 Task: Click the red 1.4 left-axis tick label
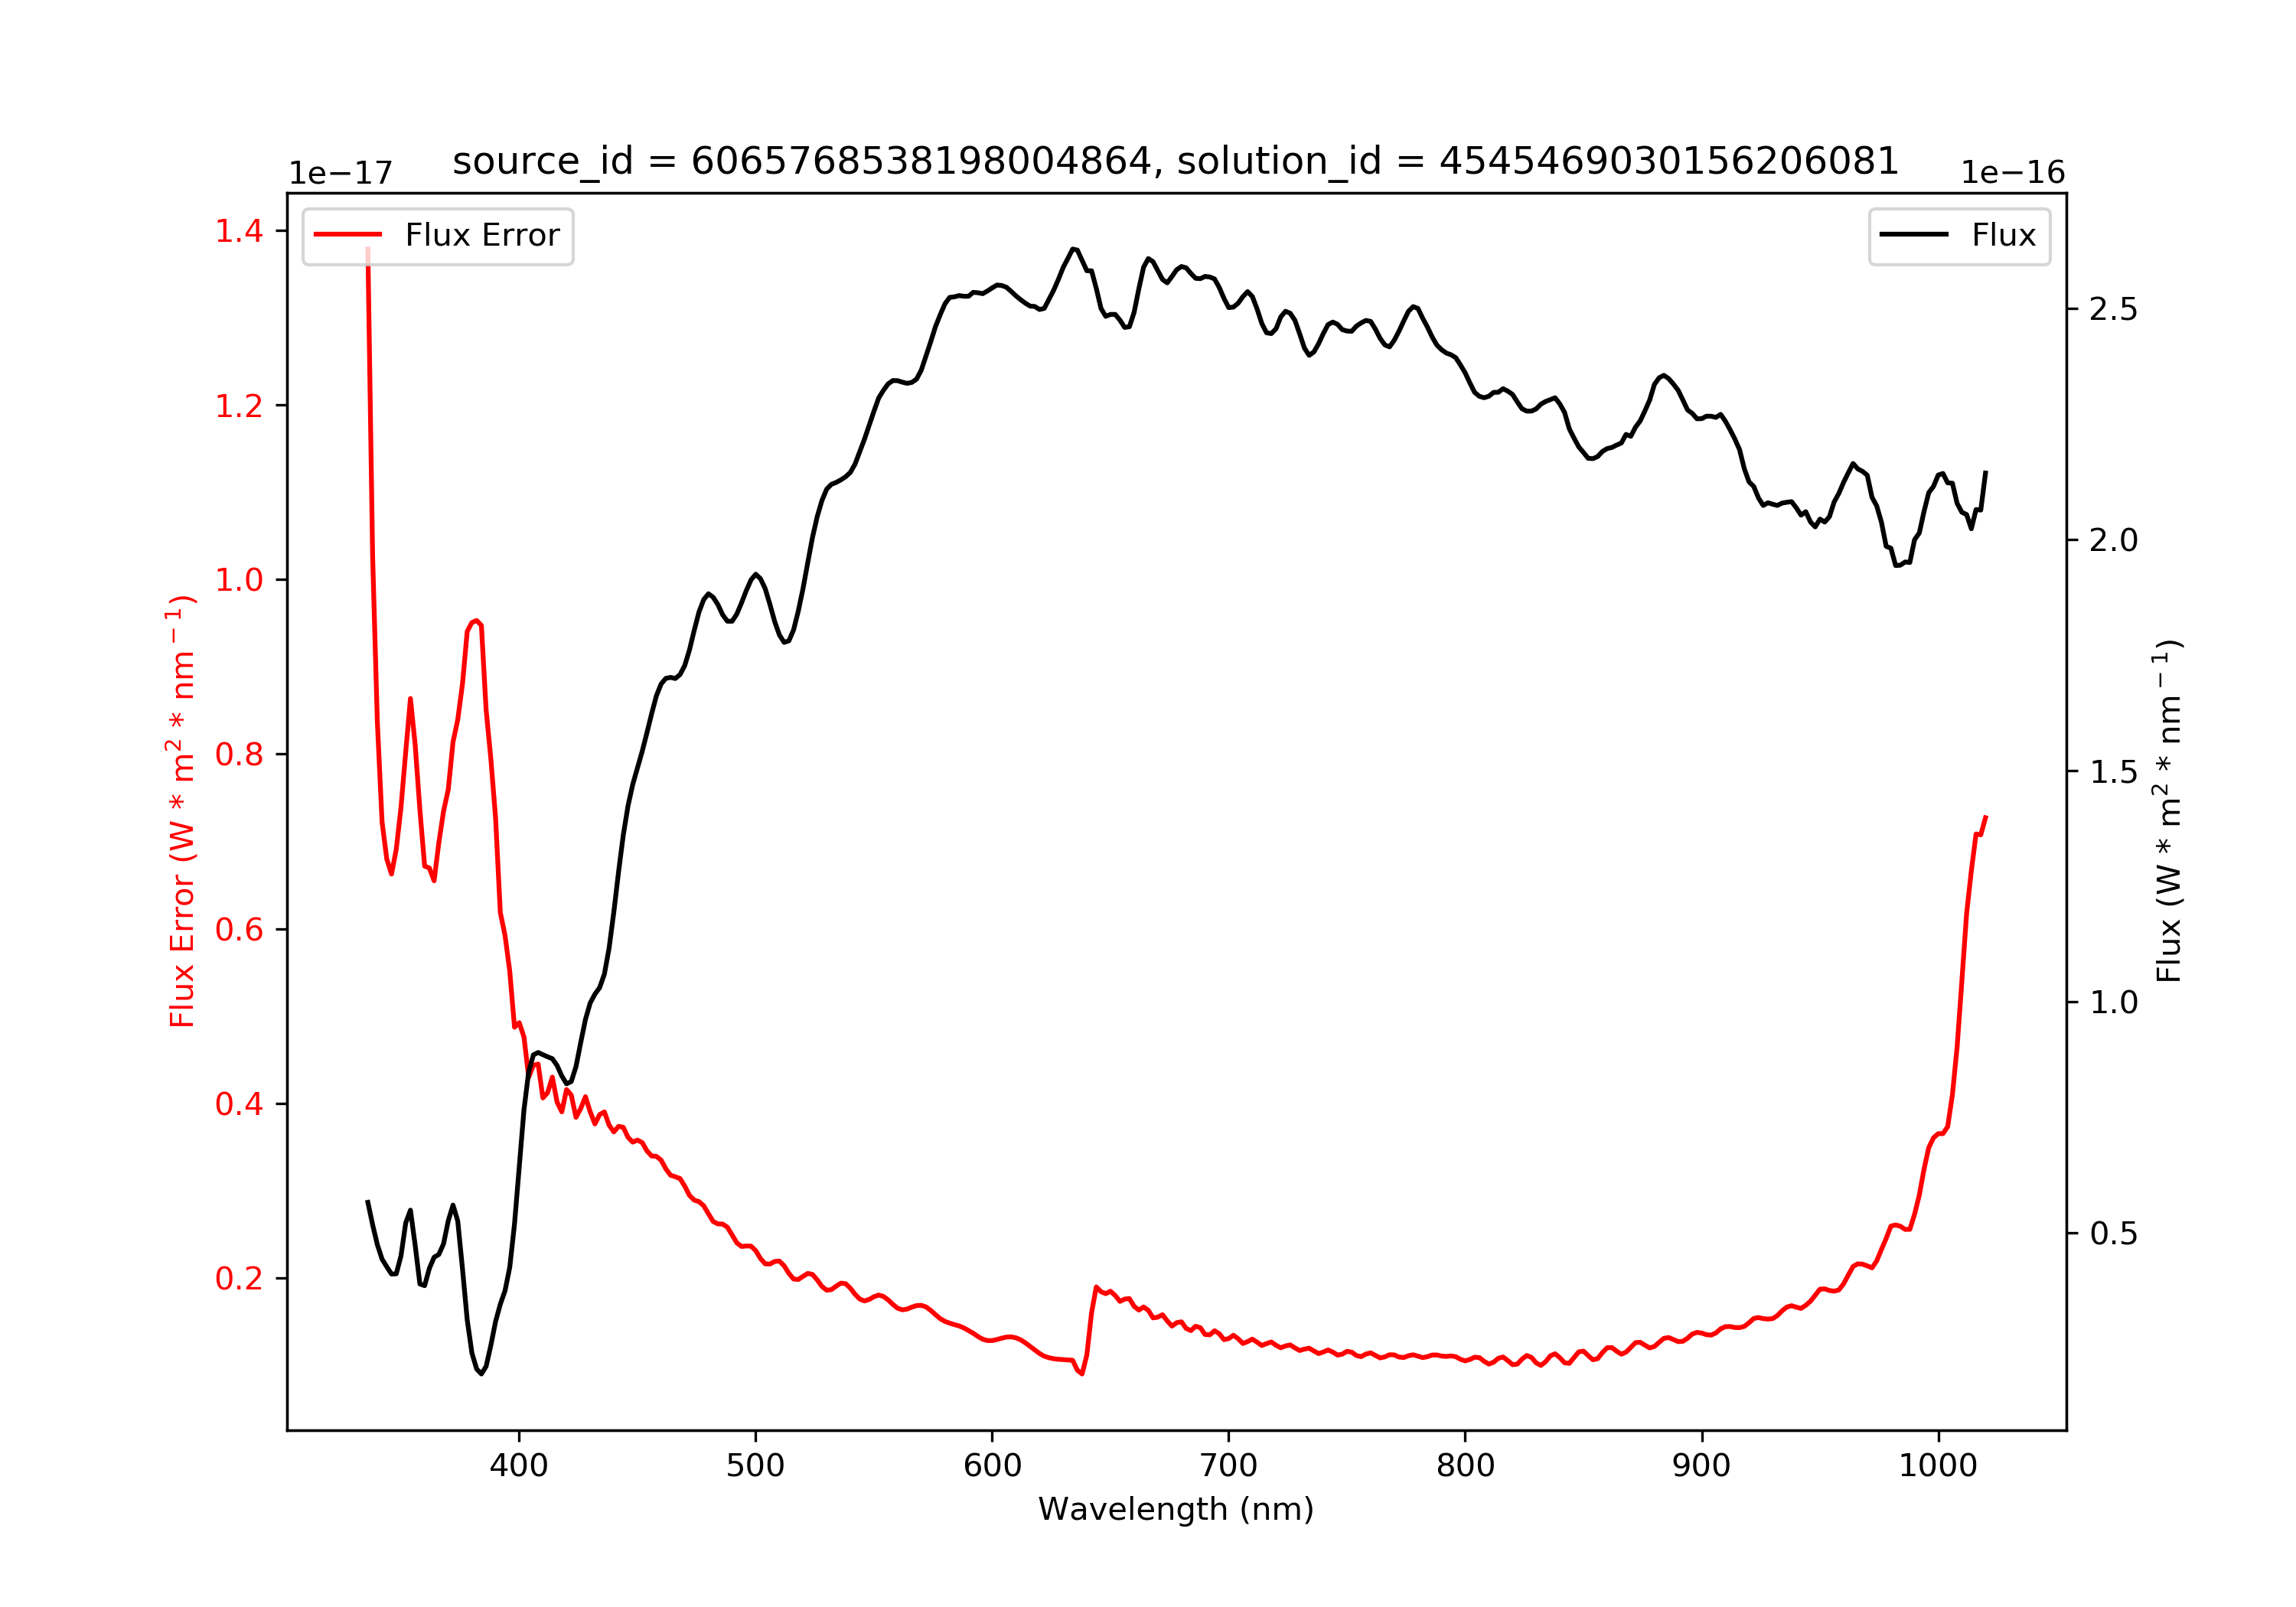(239, 231)
